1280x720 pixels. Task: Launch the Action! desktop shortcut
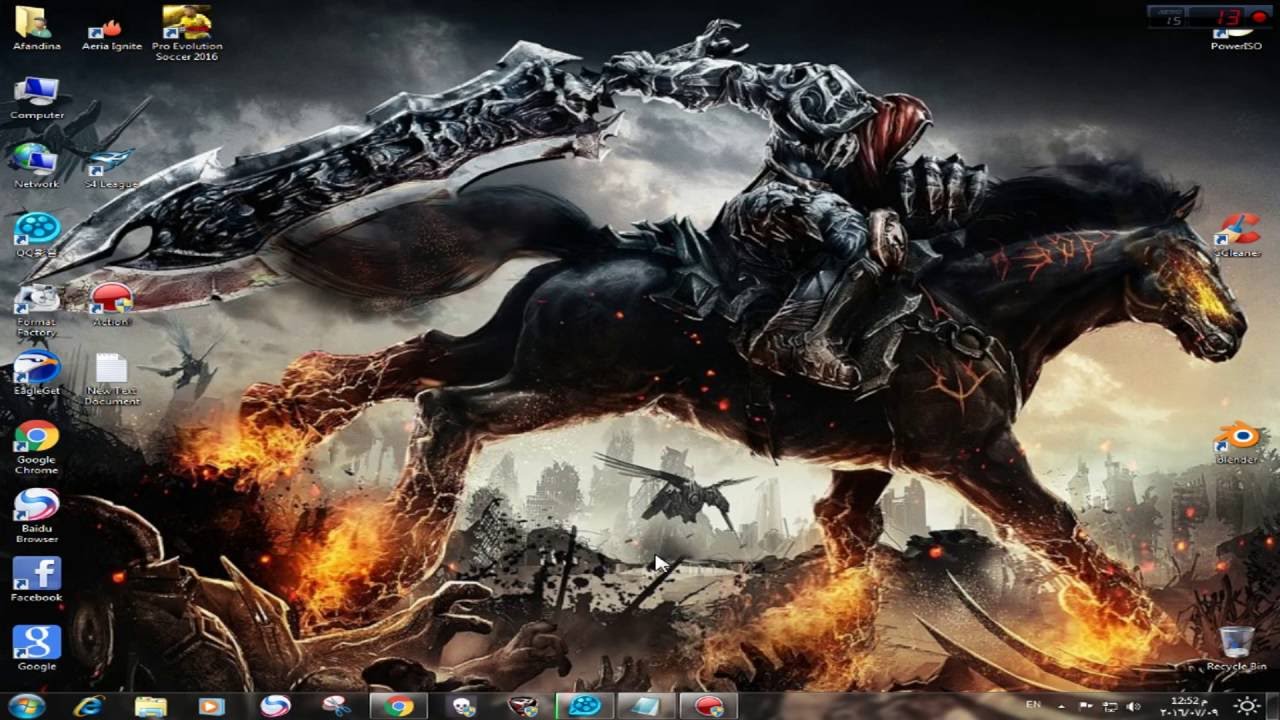(x=112, y=303)
